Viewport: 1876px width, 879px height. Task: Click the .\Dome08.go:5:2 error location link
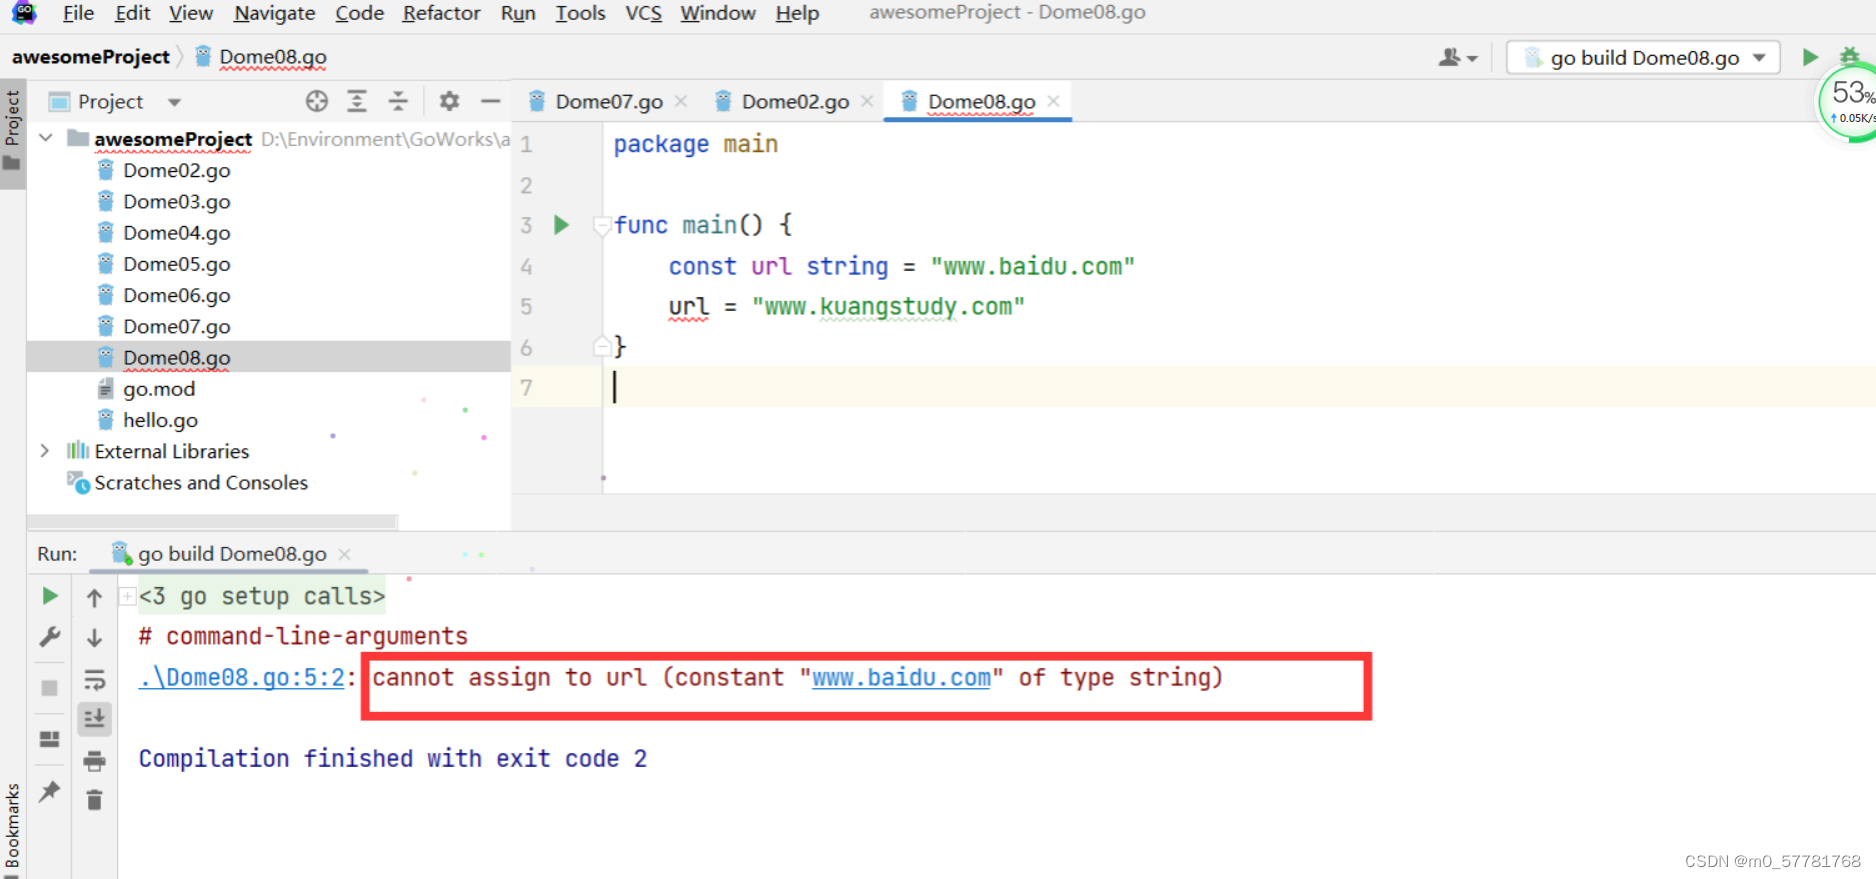pos(241,678)
